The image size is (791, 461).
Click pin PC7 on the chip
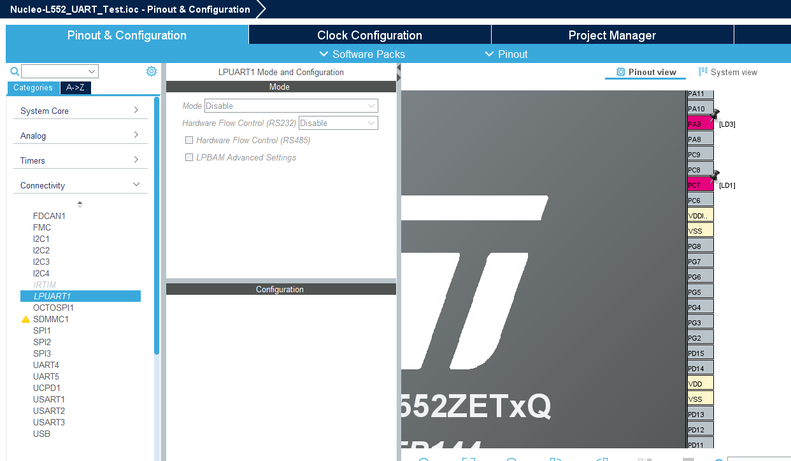pos(700,185)
